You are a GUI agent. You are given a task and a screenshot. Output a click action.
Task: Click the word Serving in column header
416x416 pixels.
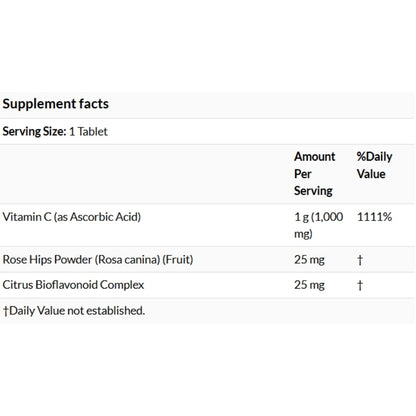tap(313, 191)
